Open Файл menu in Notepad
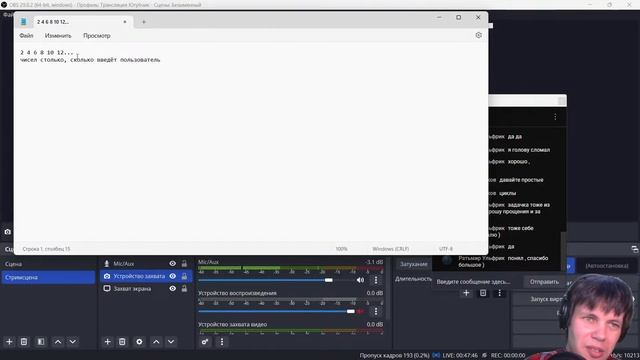The width and height of the screenshot is (640, 360). click(x=26, y=36)
